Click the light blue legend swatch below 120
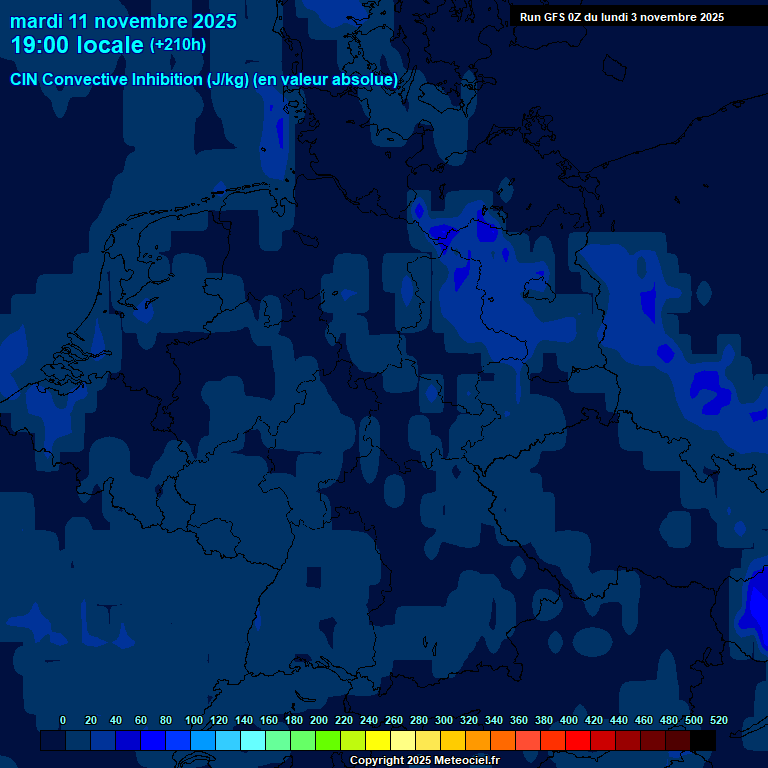Viewport: 768px width, 768px height. coord(203,741)
